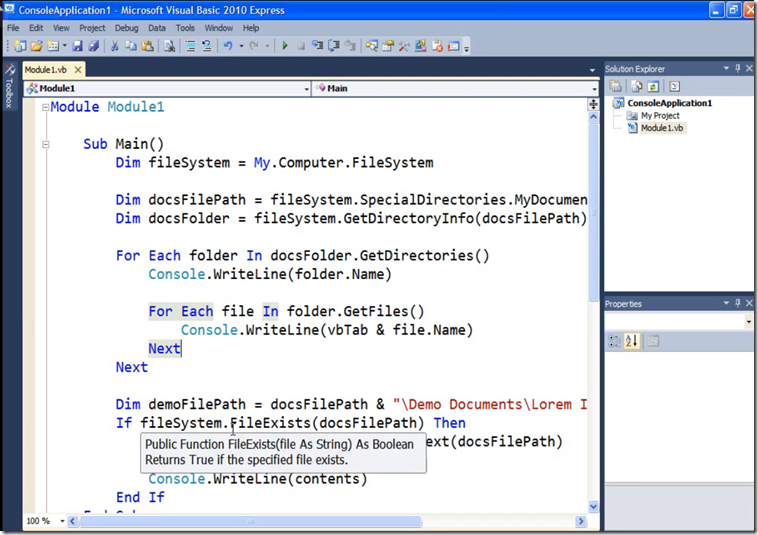Select the ConsoleApplication1 project node

pyautogui.click(x=669, y=103)
